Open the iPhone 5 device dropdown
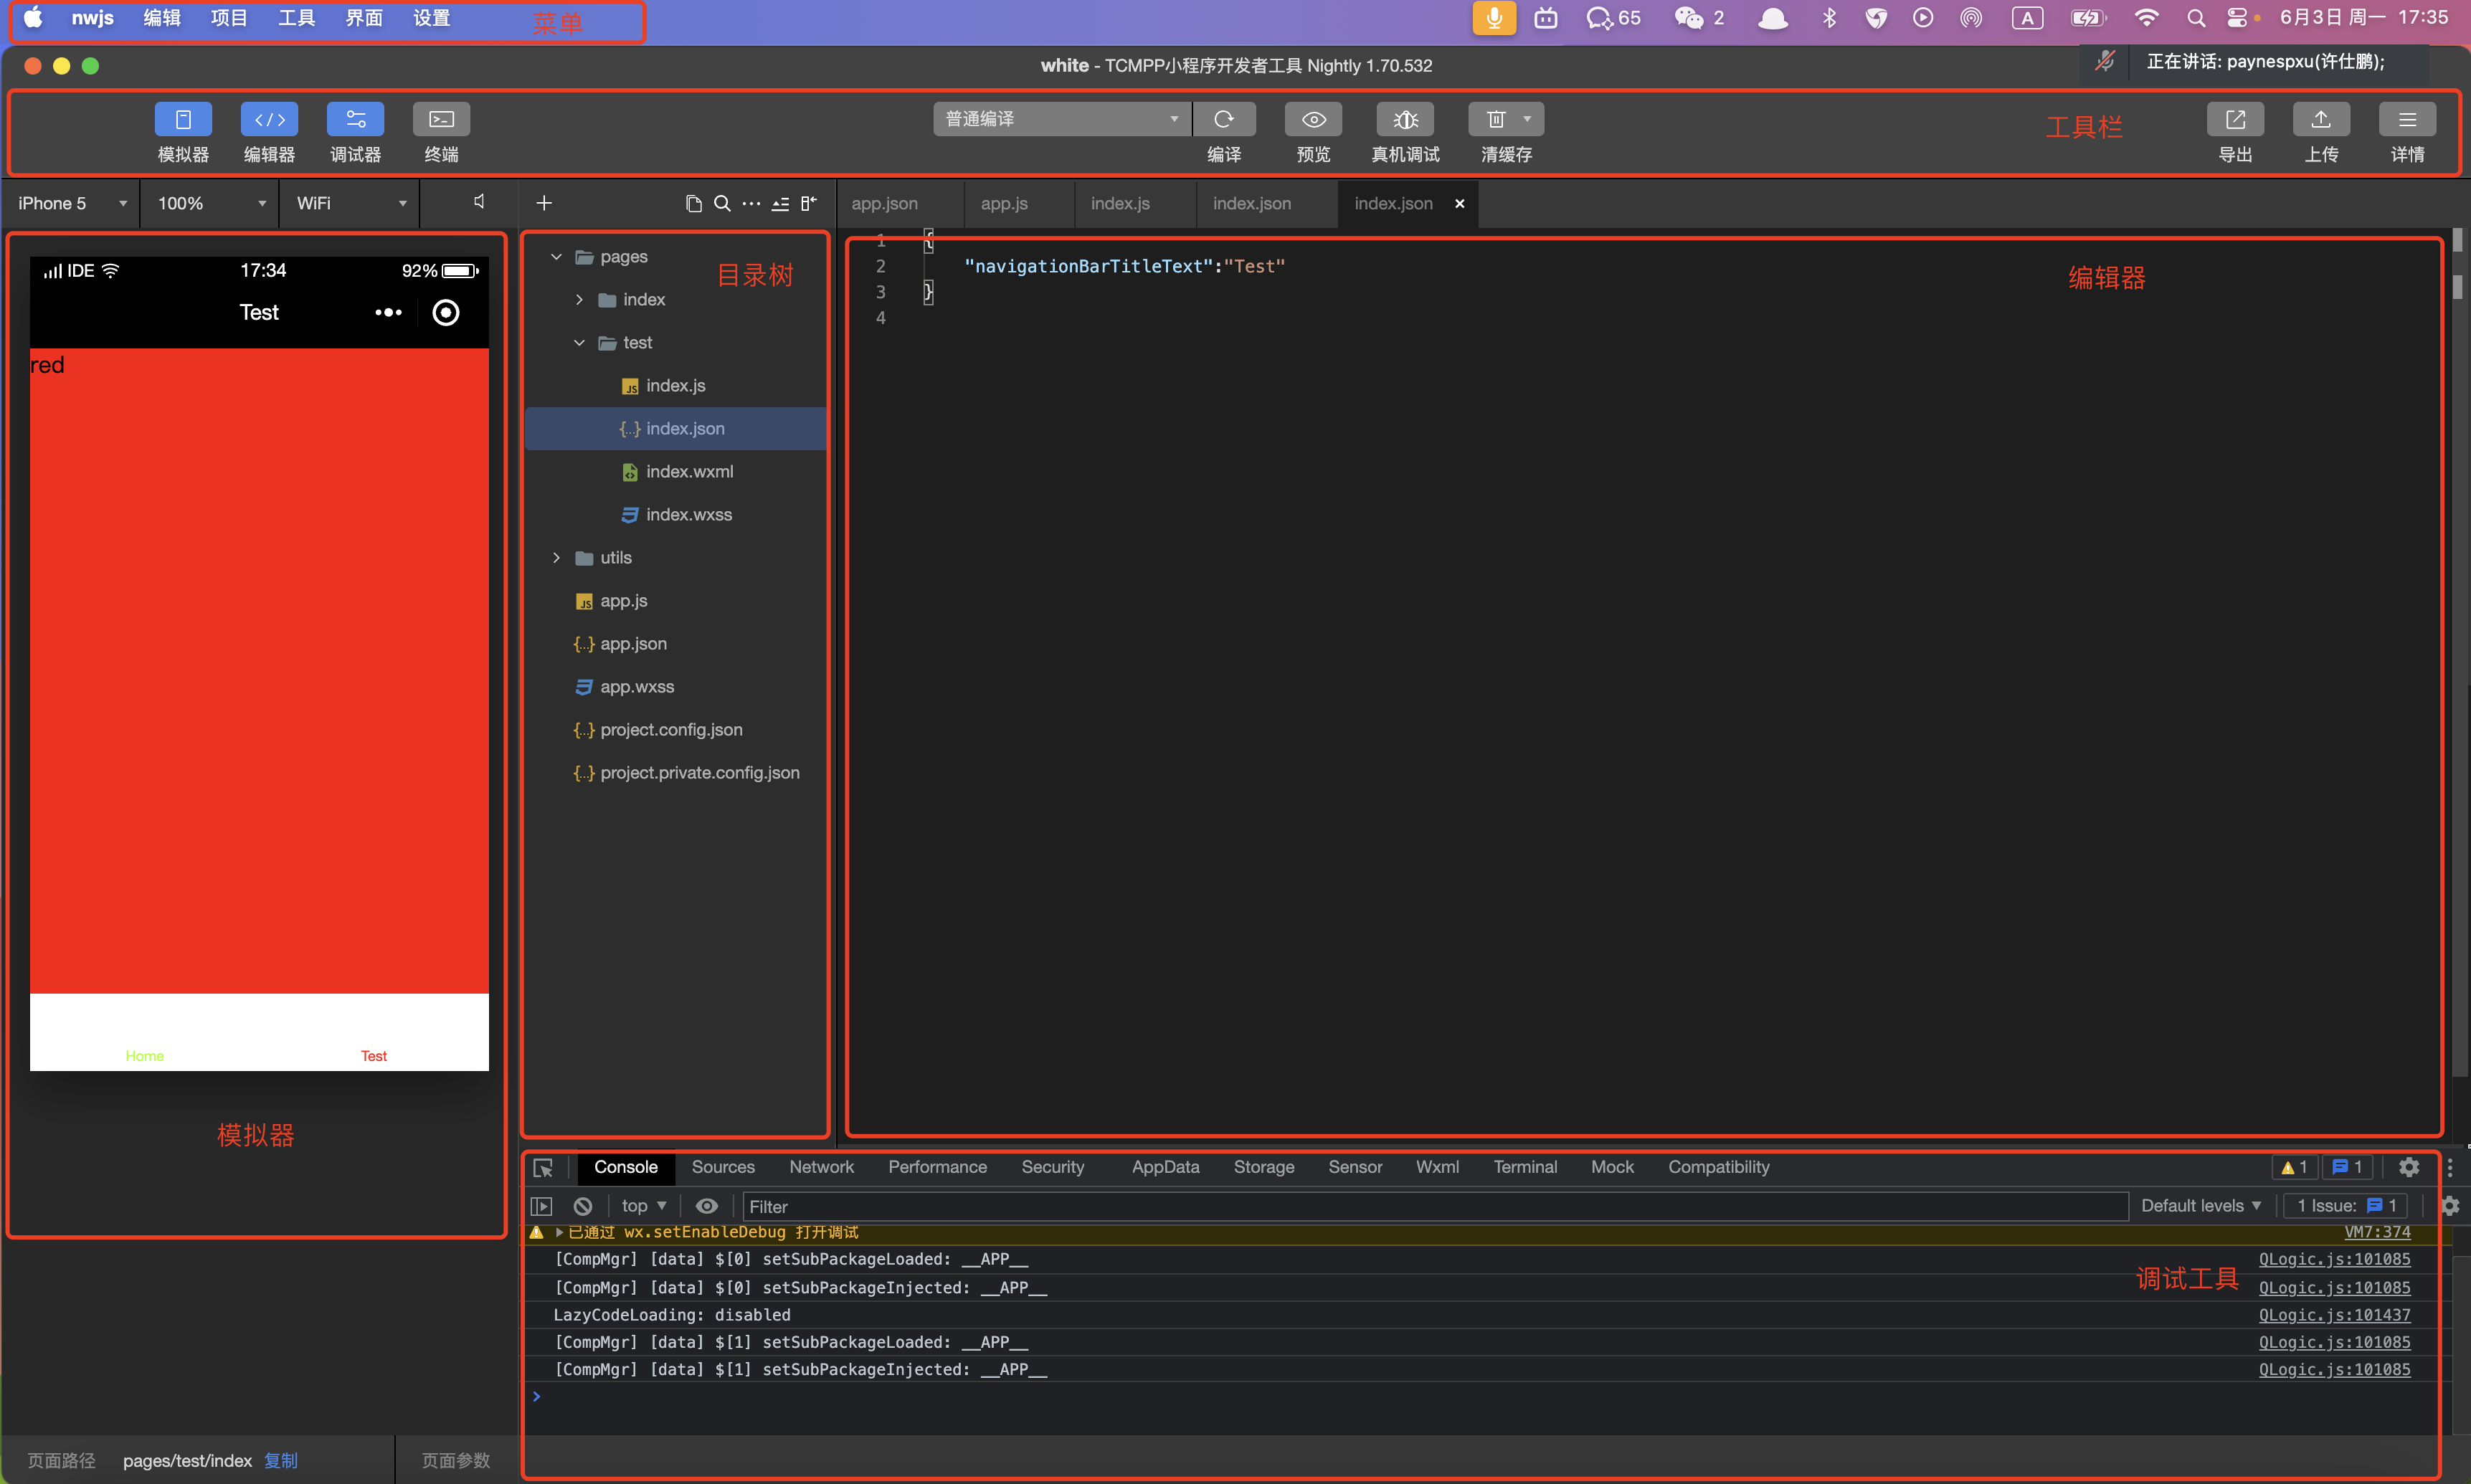Image resolution: width=2471 pixels, height=1484 pixels. [x=70, y=203]
